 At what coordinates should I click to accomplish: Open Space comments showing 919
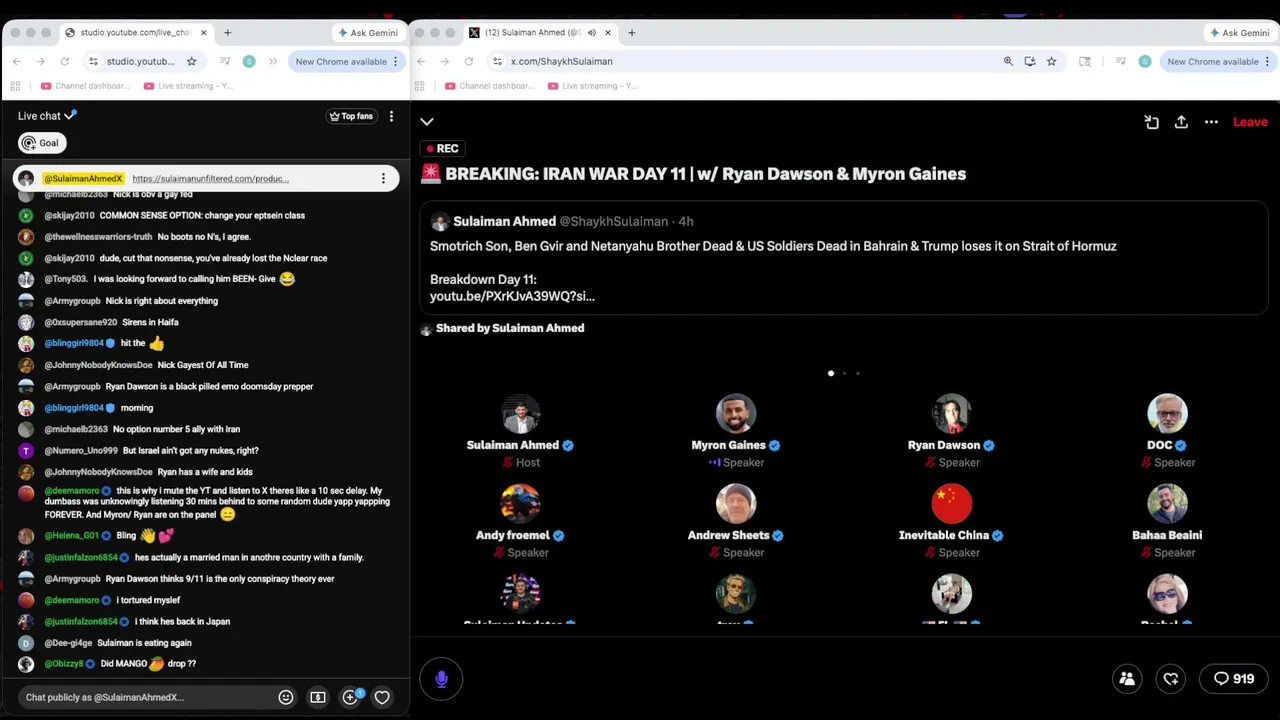(x=1233, y=679)
